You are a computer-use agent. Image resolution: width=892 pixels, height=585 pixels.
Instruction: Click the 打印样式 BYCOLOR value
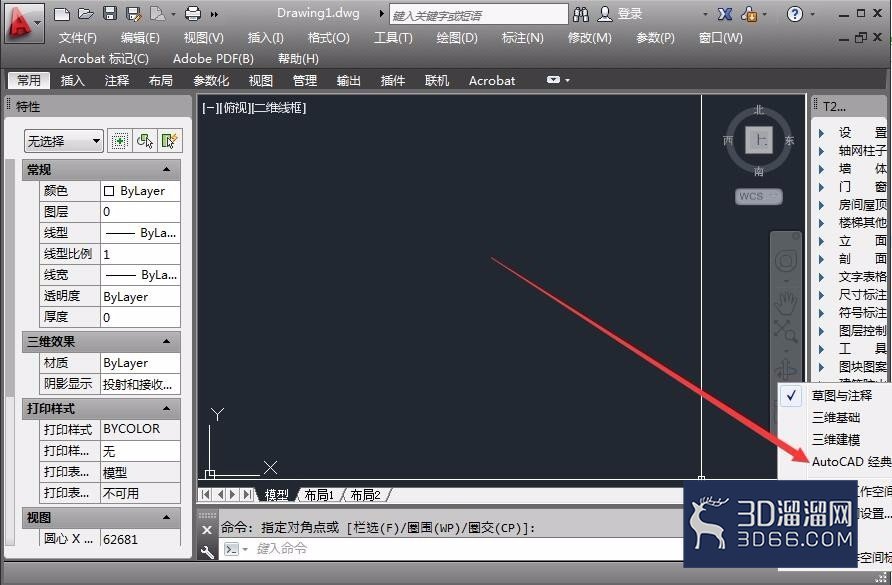[x=141, y=429]
